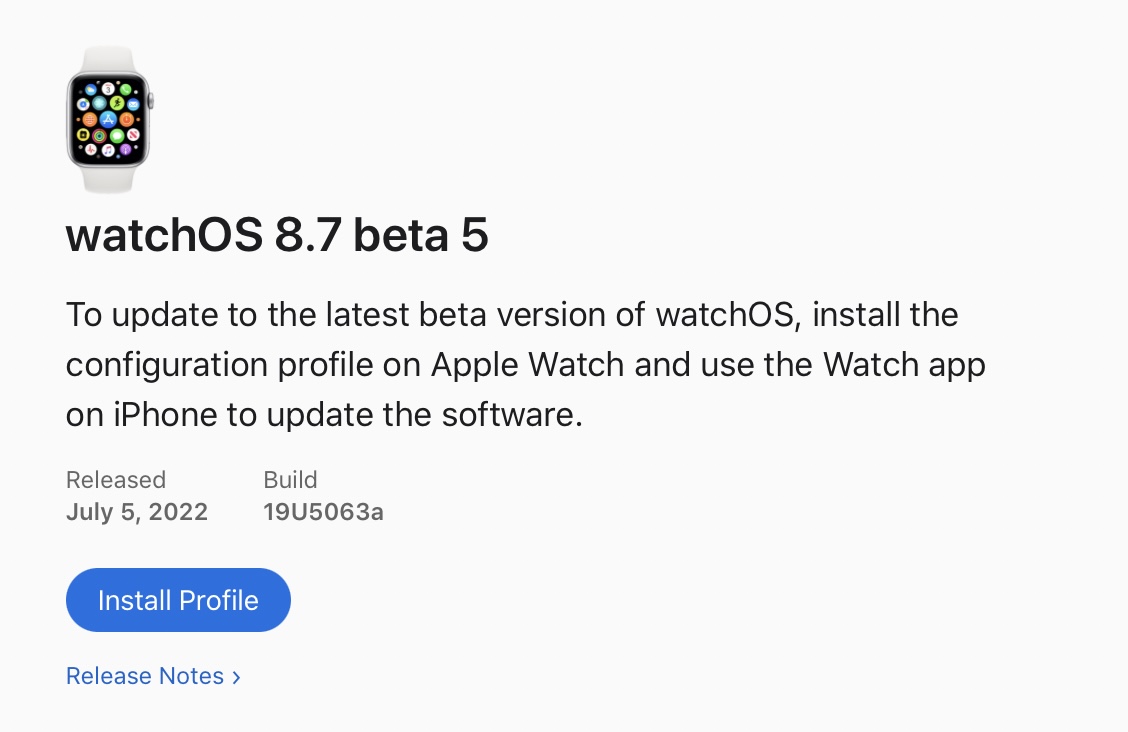Click the Apple Watch digital crown

tap(150, 101)
